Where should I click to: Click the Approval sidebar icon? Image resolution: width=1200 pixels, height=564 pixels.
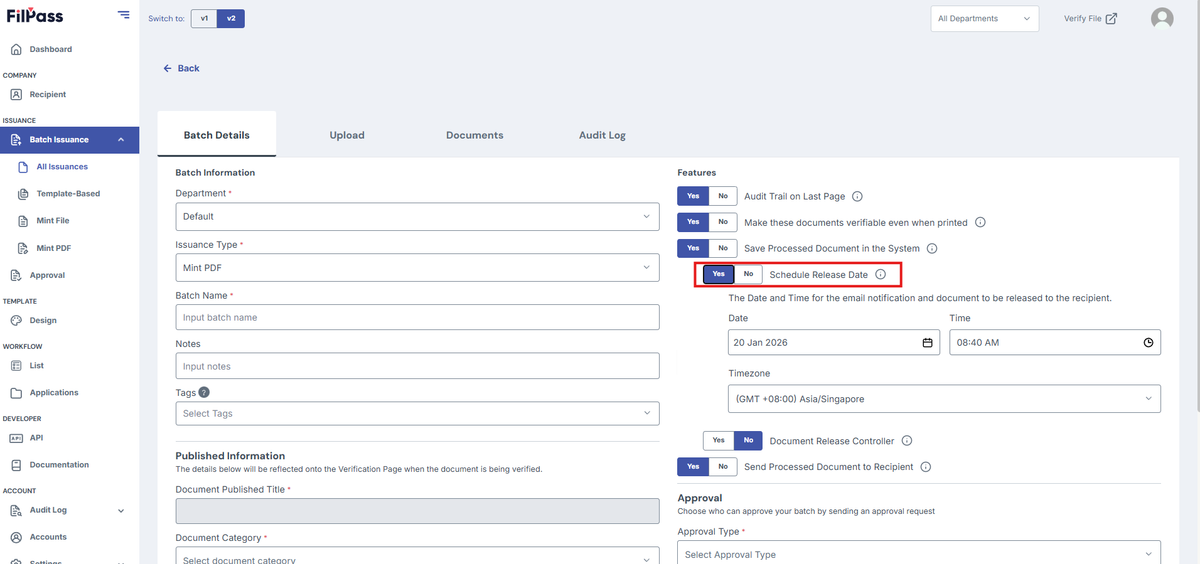click(x=16, y=275)
